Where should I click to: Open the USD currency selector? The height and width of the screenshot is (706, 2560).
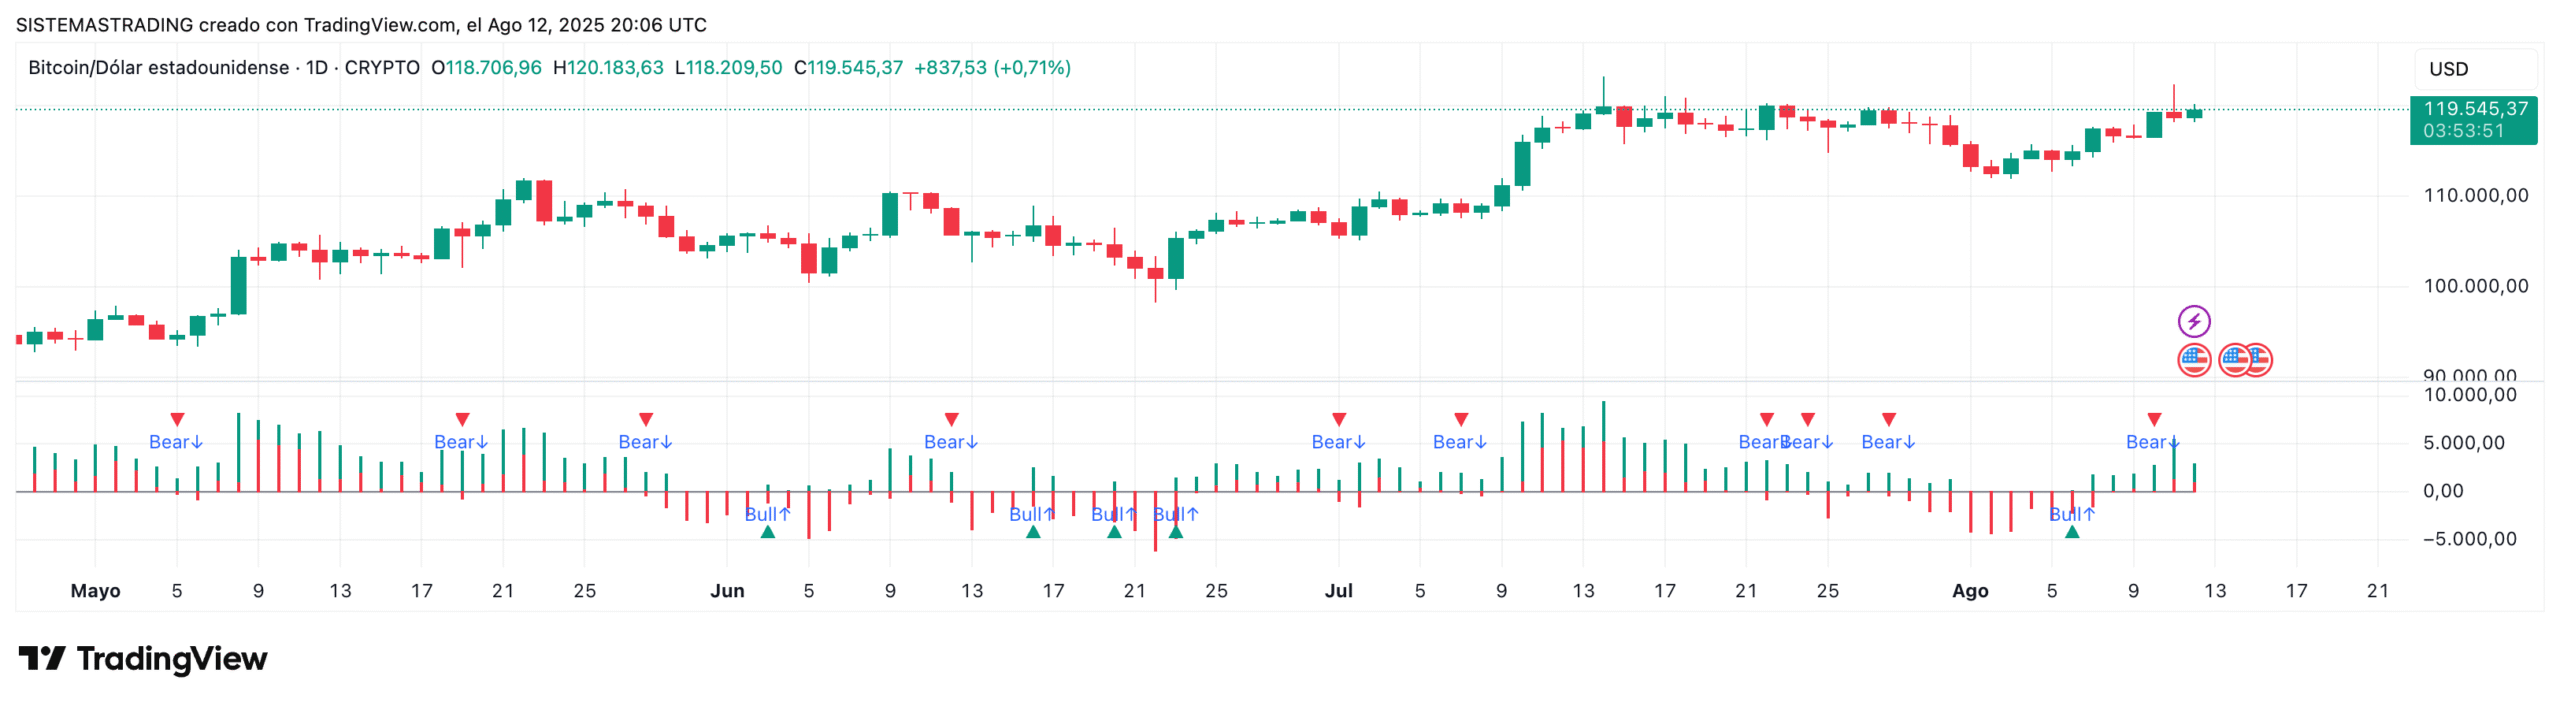click(x=2448, y=69)
